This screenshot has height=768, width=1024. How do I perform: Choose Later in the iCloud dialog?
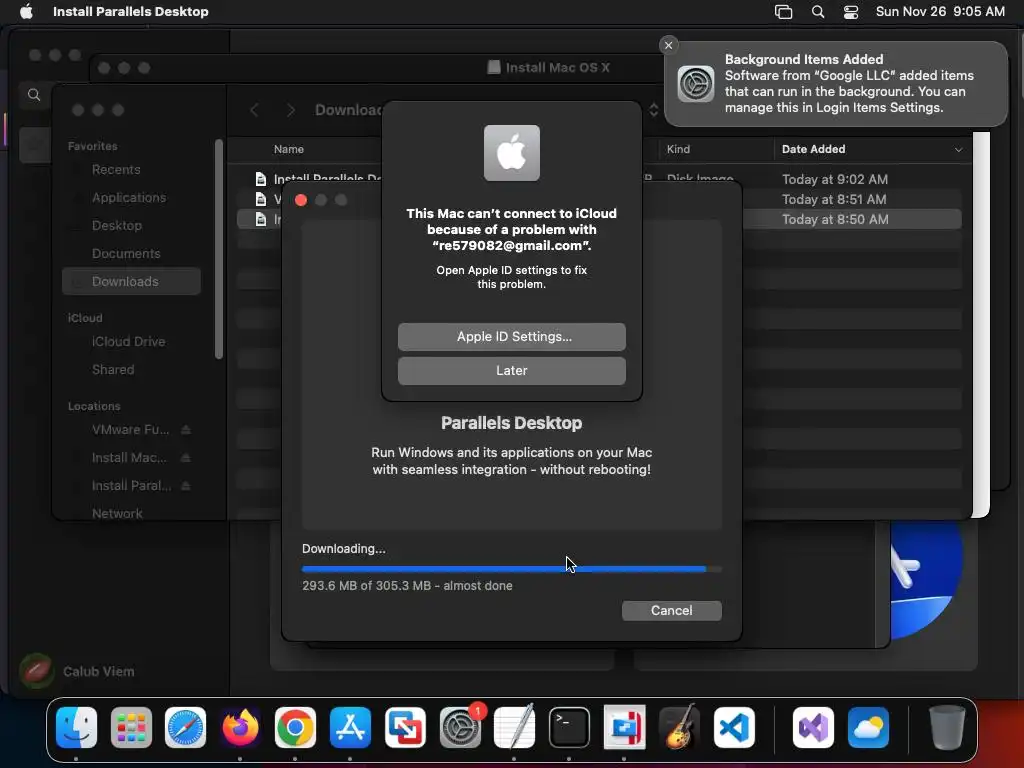511,370
